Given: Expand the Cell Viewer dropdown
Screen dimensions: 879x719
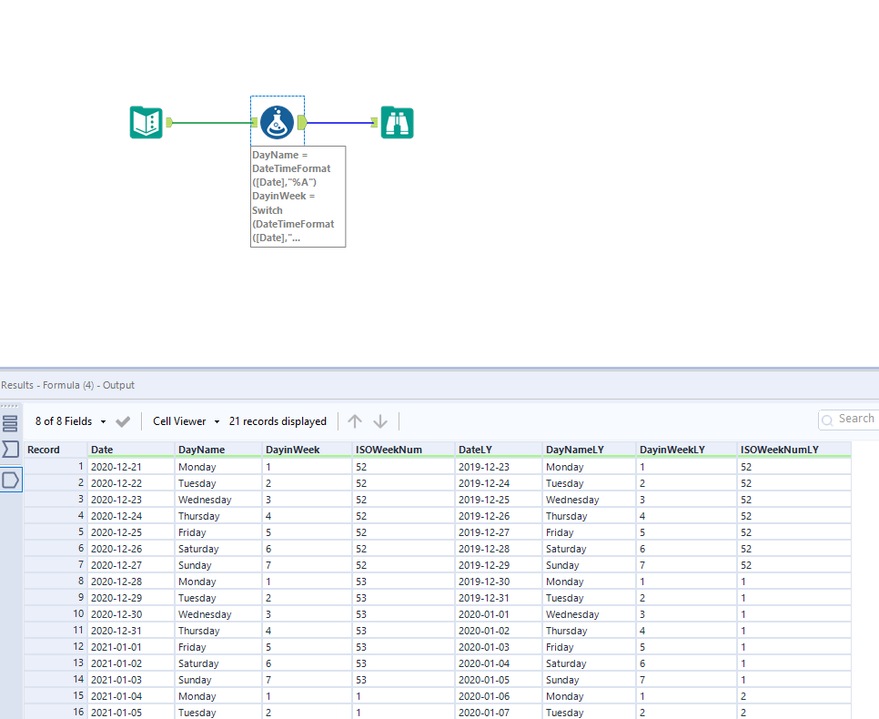Looking at the screenshot, I should tap(186, 421).
